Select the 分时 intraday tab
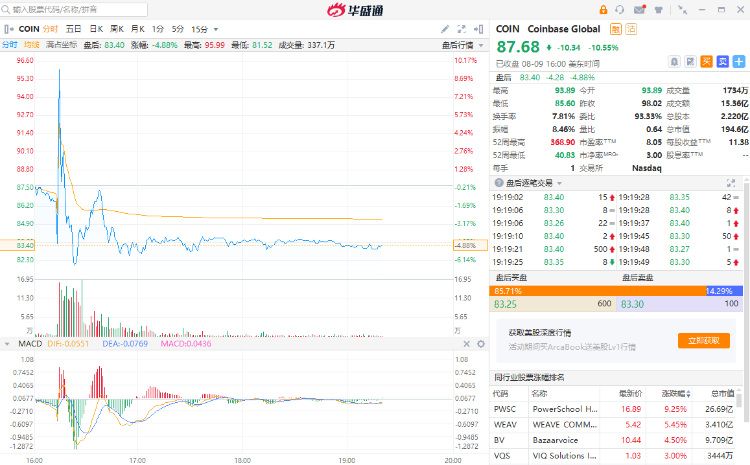This screenshot has width=750, height=465. (50, 29)
